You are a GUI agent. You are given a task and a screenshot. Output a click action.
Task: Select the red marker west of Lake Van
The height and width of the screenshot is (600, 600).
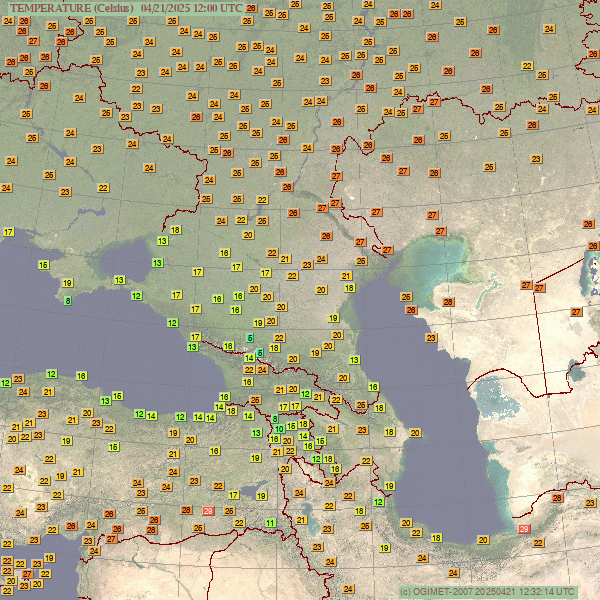[208, 511]
